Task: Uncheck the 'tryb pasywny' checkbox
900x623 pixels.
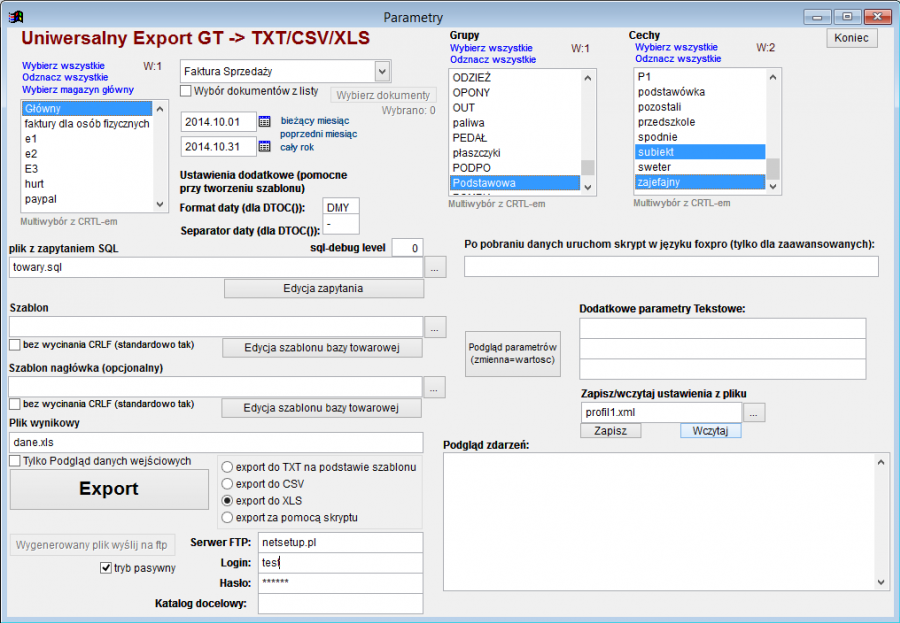Action: 106,568
